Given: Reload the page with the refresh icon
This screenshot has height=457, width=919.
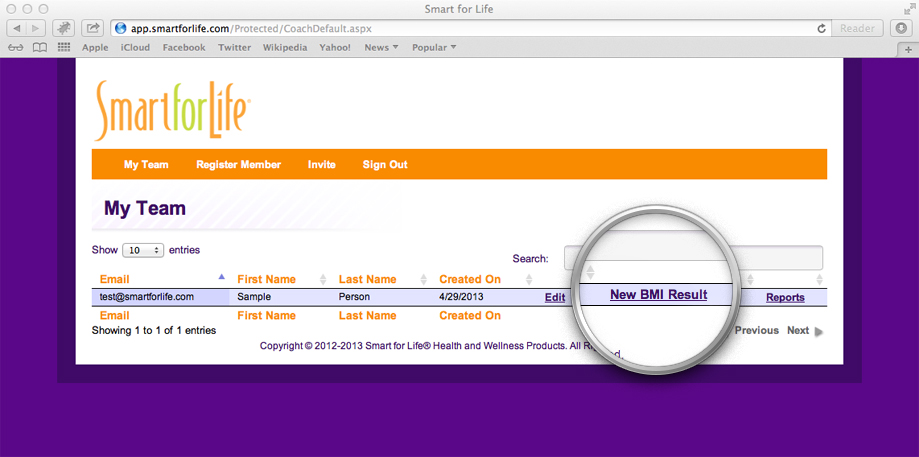Looking at the screenshot, I should click(x=821, y=28).
